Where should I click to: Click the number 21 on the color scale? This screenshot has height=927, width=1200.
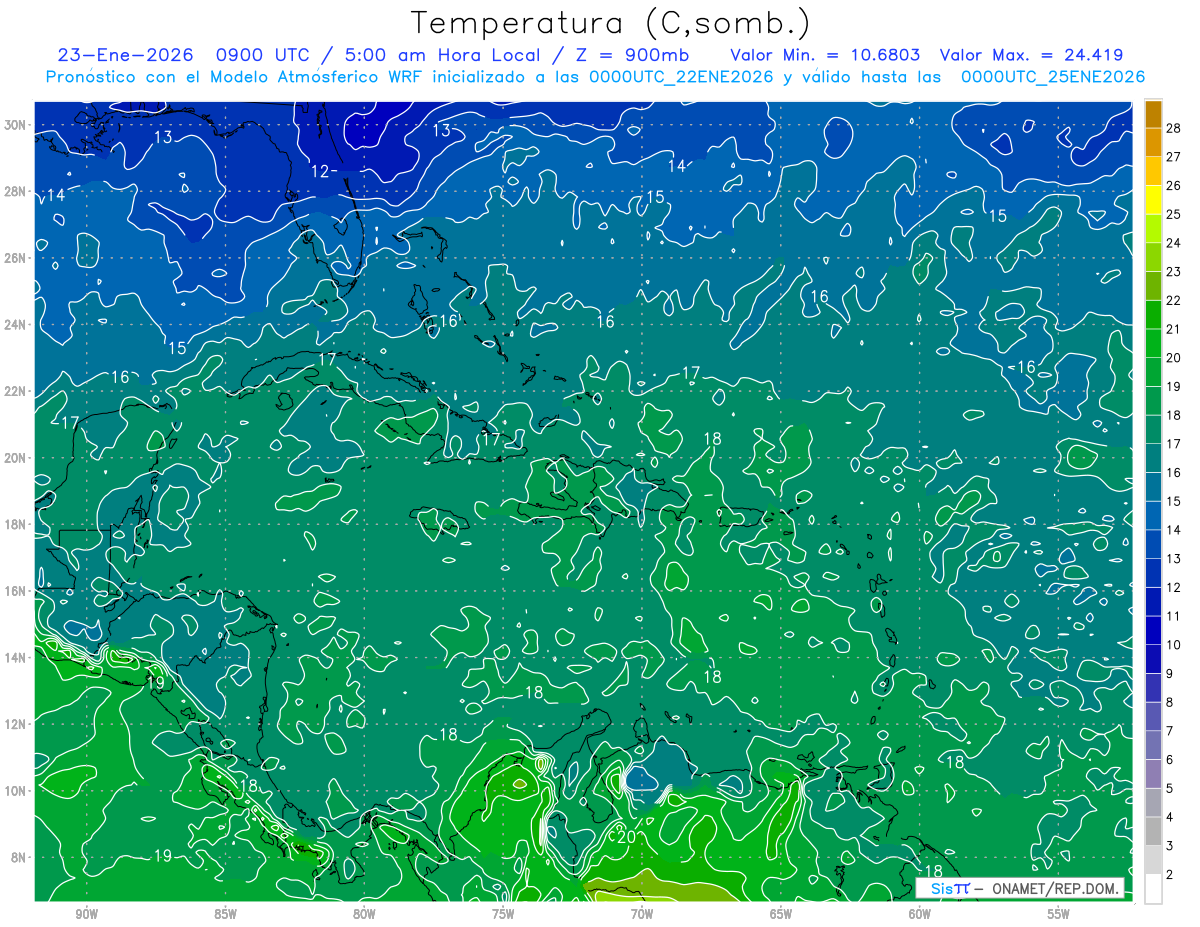[1173, 329]
